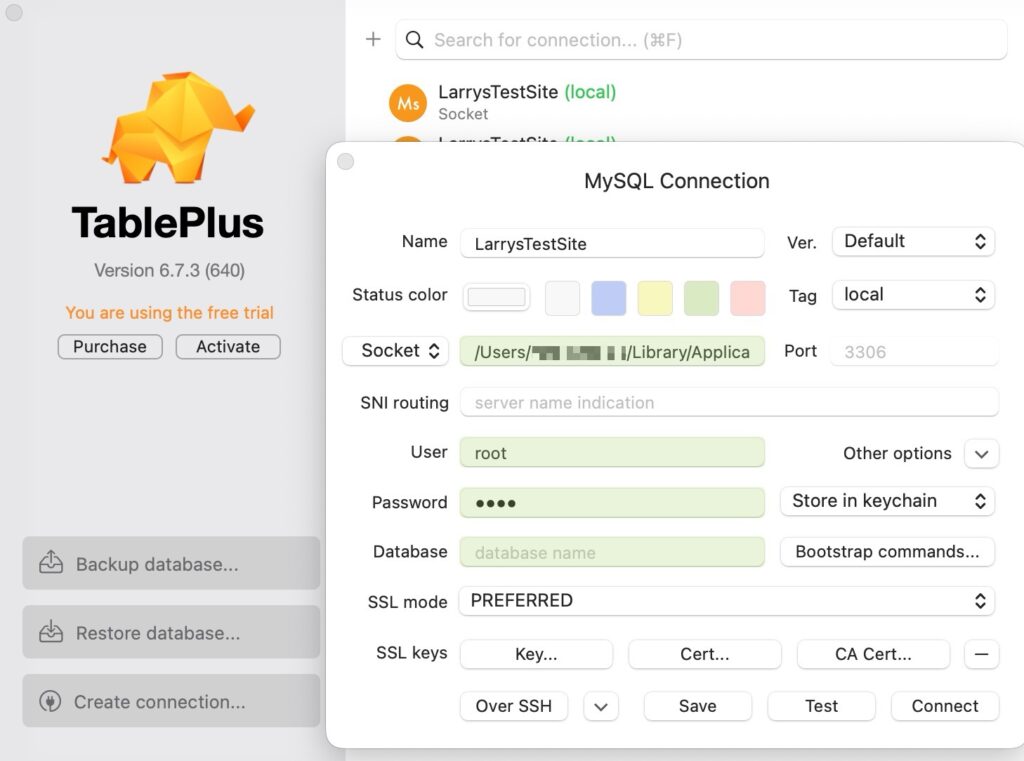Click the plus icon to add connection
This screenshot has width=1024, height=761.
tap(373, 40)
